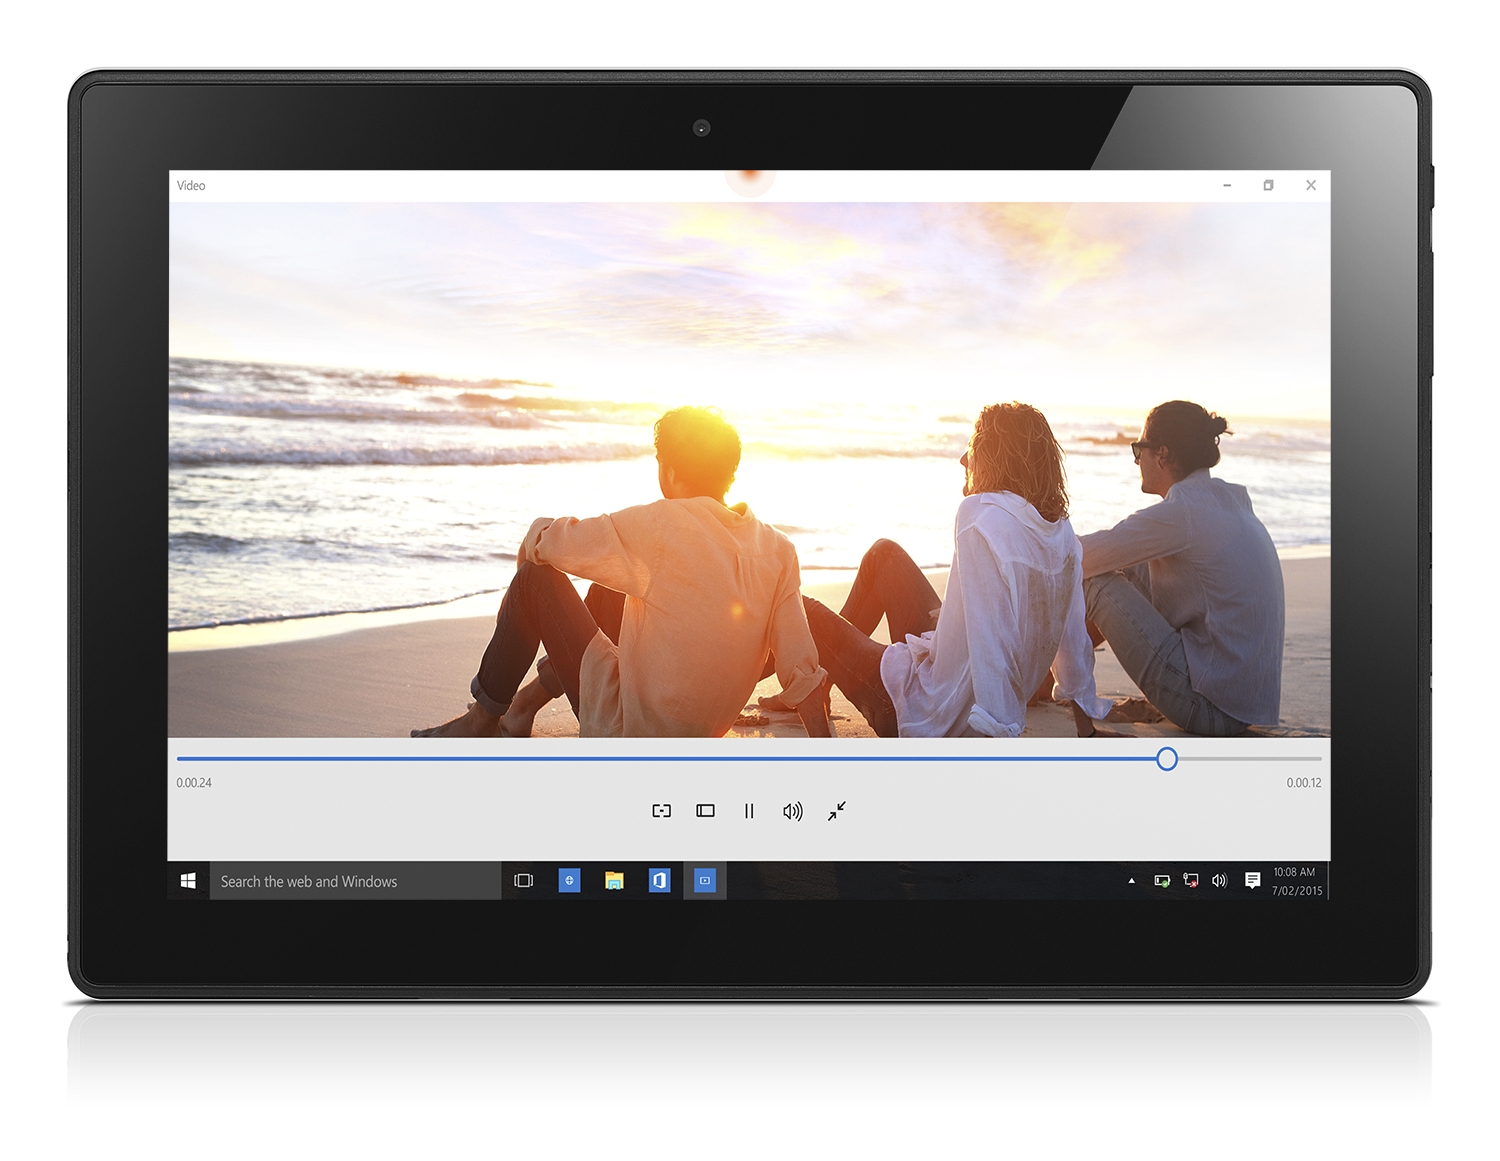Viewport: 1500px width, 1161px height.
Task: Click the elapsed time 0.00.24
Action: 194,783
